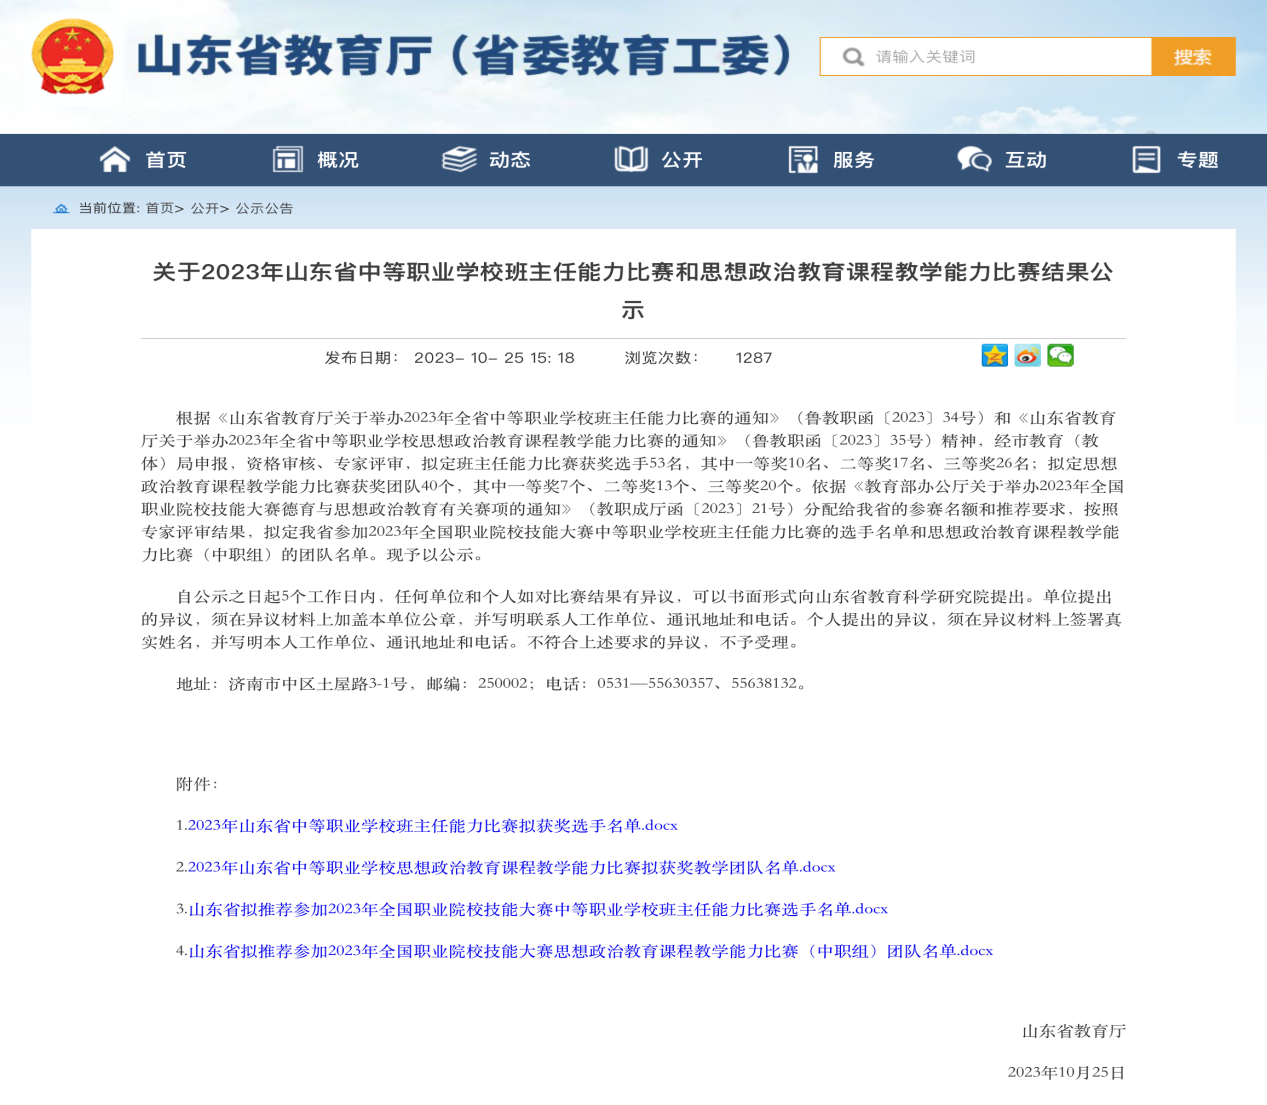Screen dimensions: 1267x1105
Task: Open attachment 3 班主任能力比赛选手名单.docx
Action: point(538,910)
